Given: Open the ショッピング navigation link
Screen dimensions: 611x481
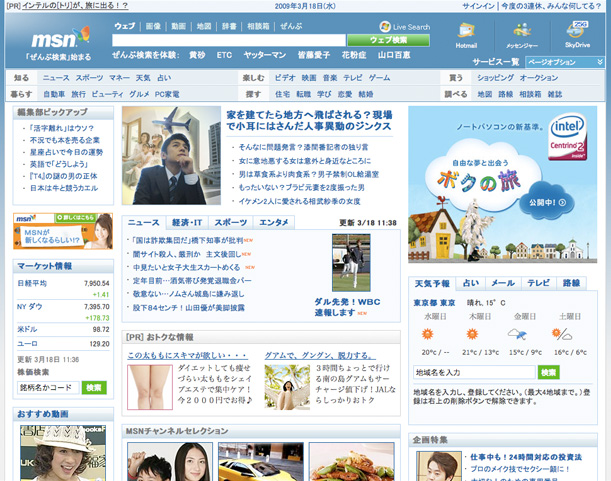Looking at the screenshot, I should [x=495, y=78].
